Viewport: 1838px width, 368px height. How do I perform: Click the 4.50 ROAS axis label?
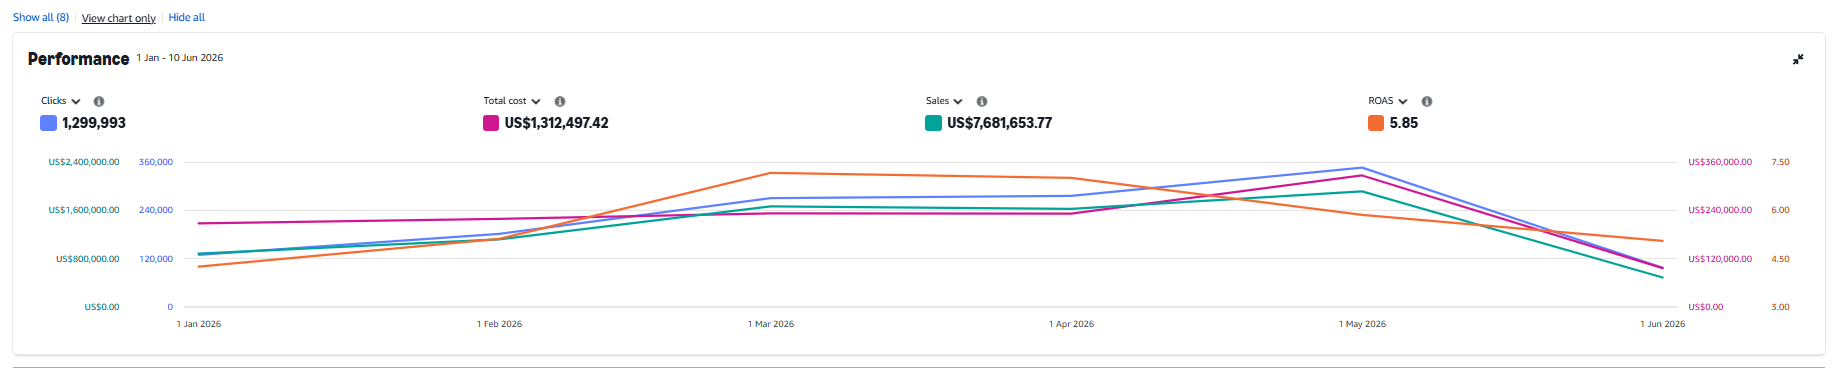(x=1780, y=259)
